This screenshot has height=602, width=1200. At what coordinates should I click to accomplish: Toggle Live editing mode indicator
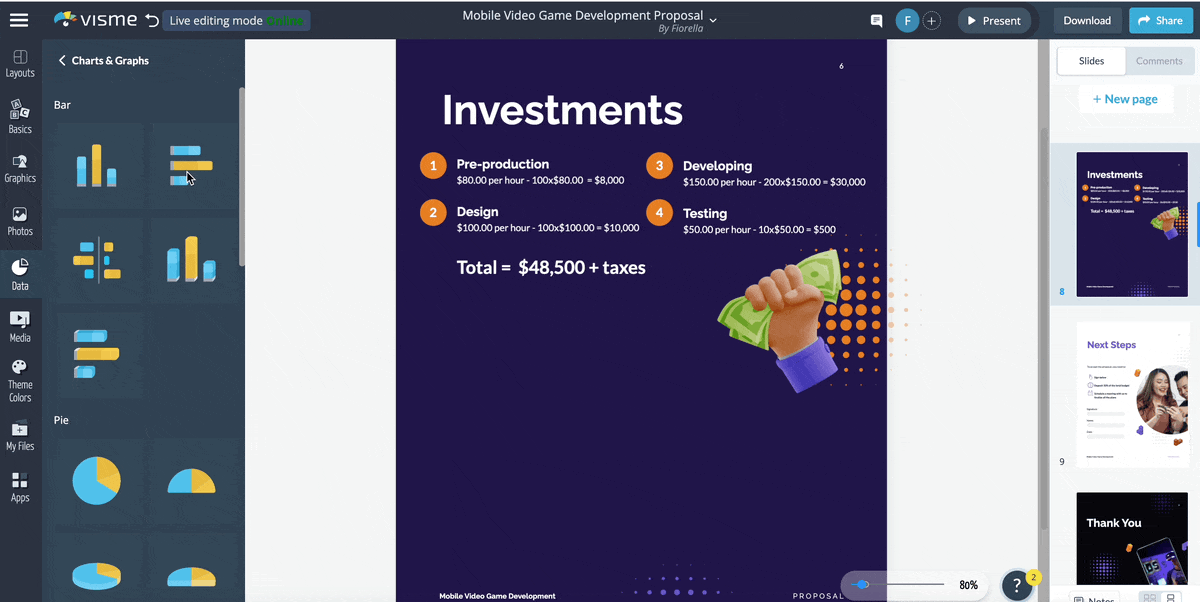click(236, 21)
